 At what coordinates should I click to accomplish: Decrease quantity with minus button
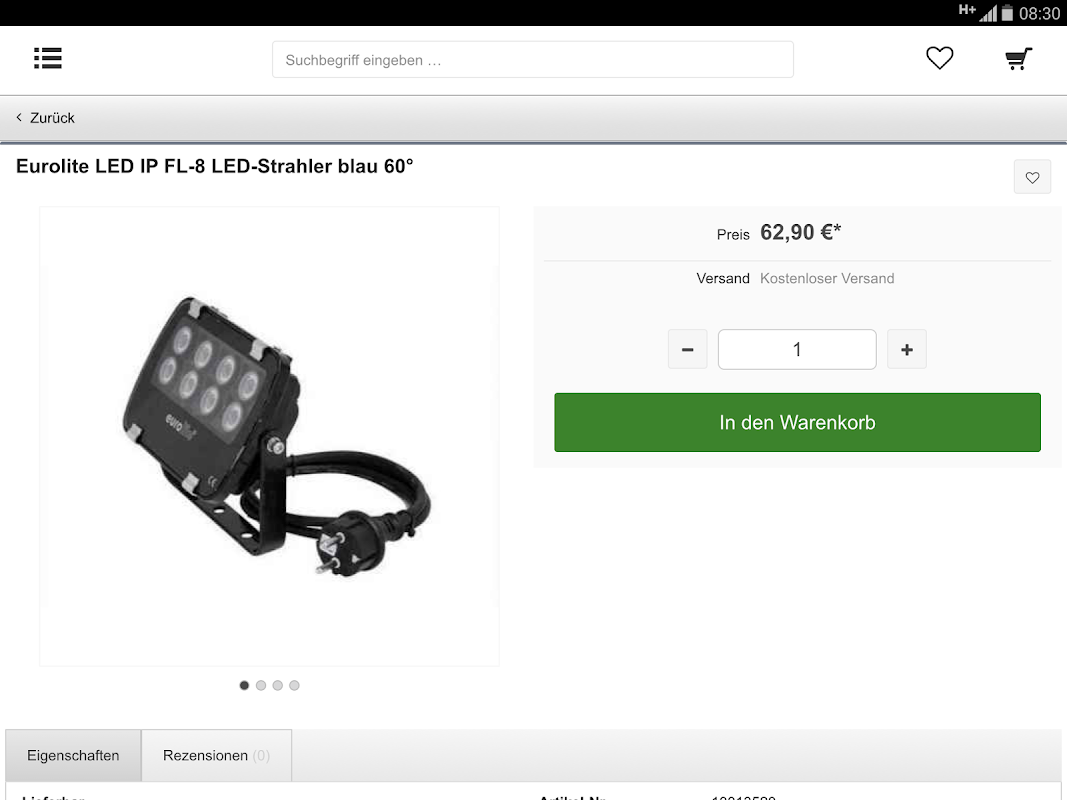pyautogui.click(x=687, y=349)
